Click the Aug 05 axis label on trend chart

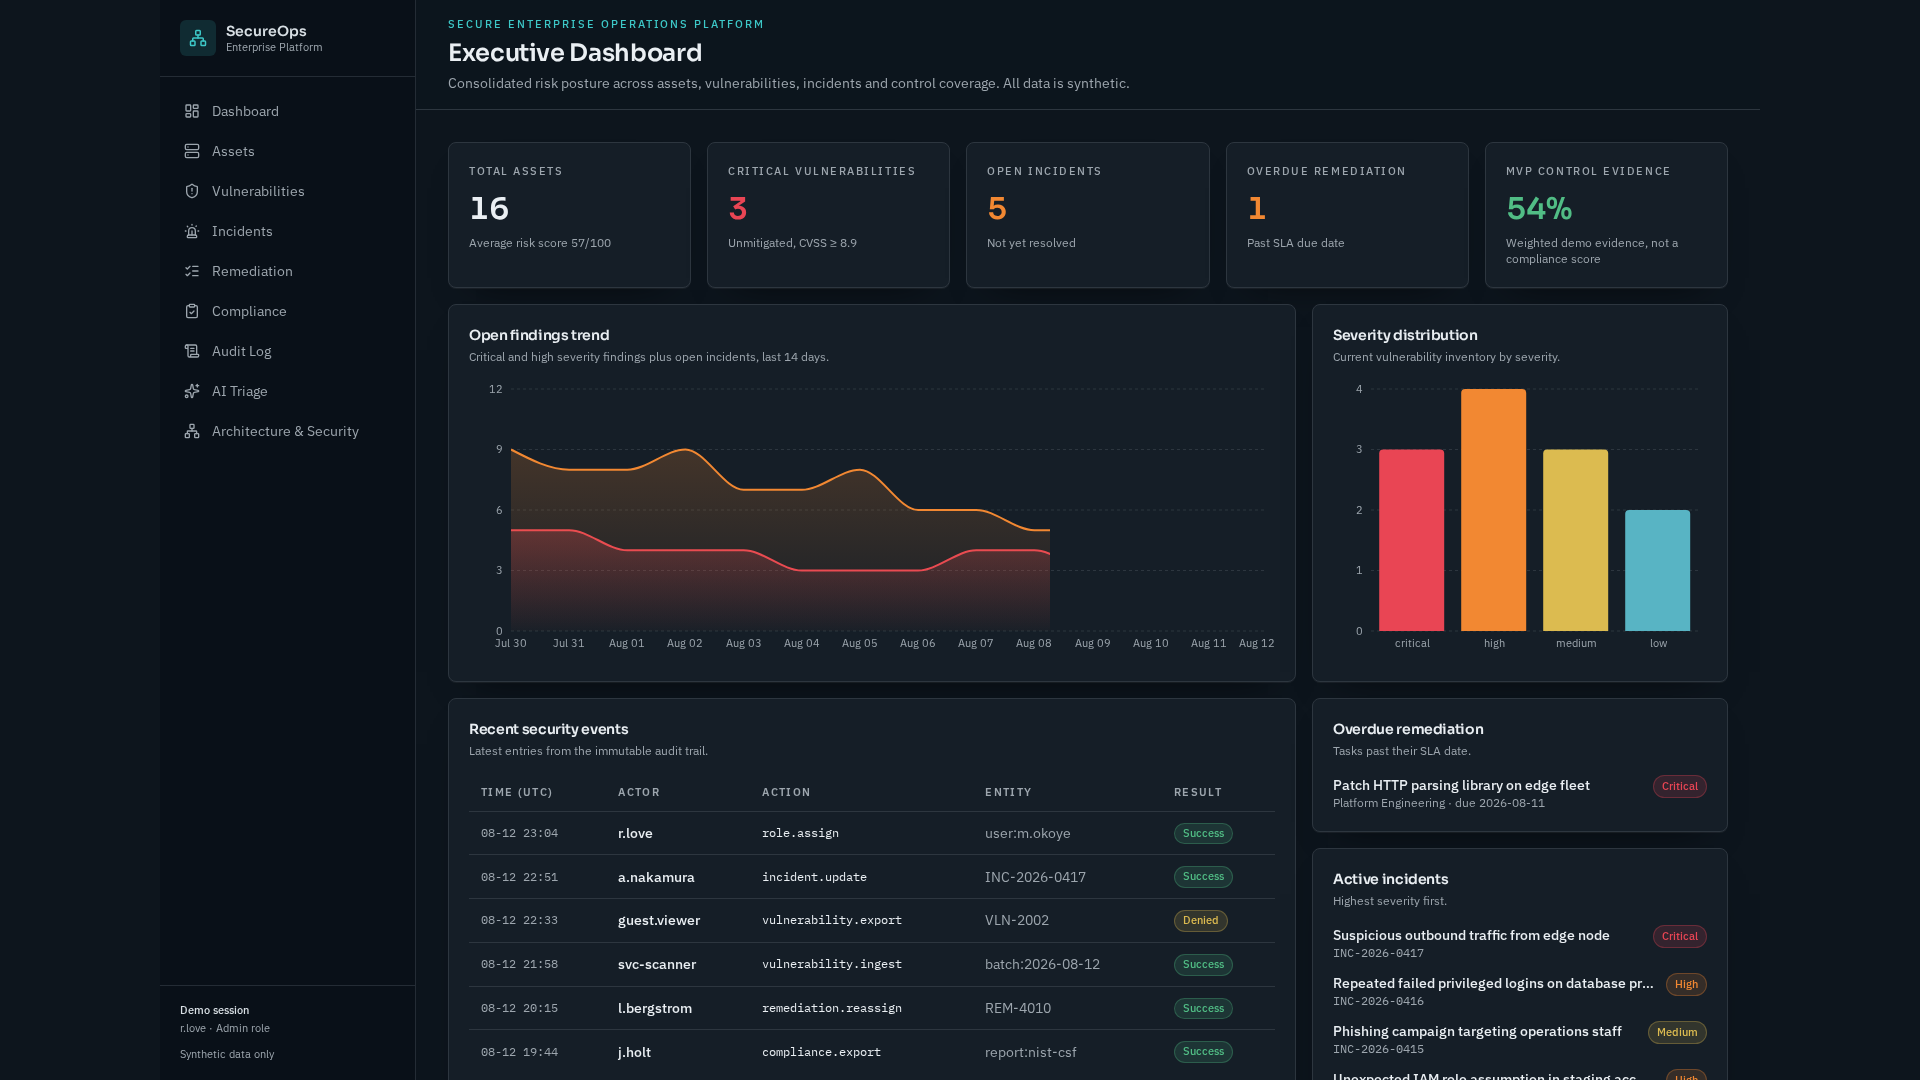[859, 643]
